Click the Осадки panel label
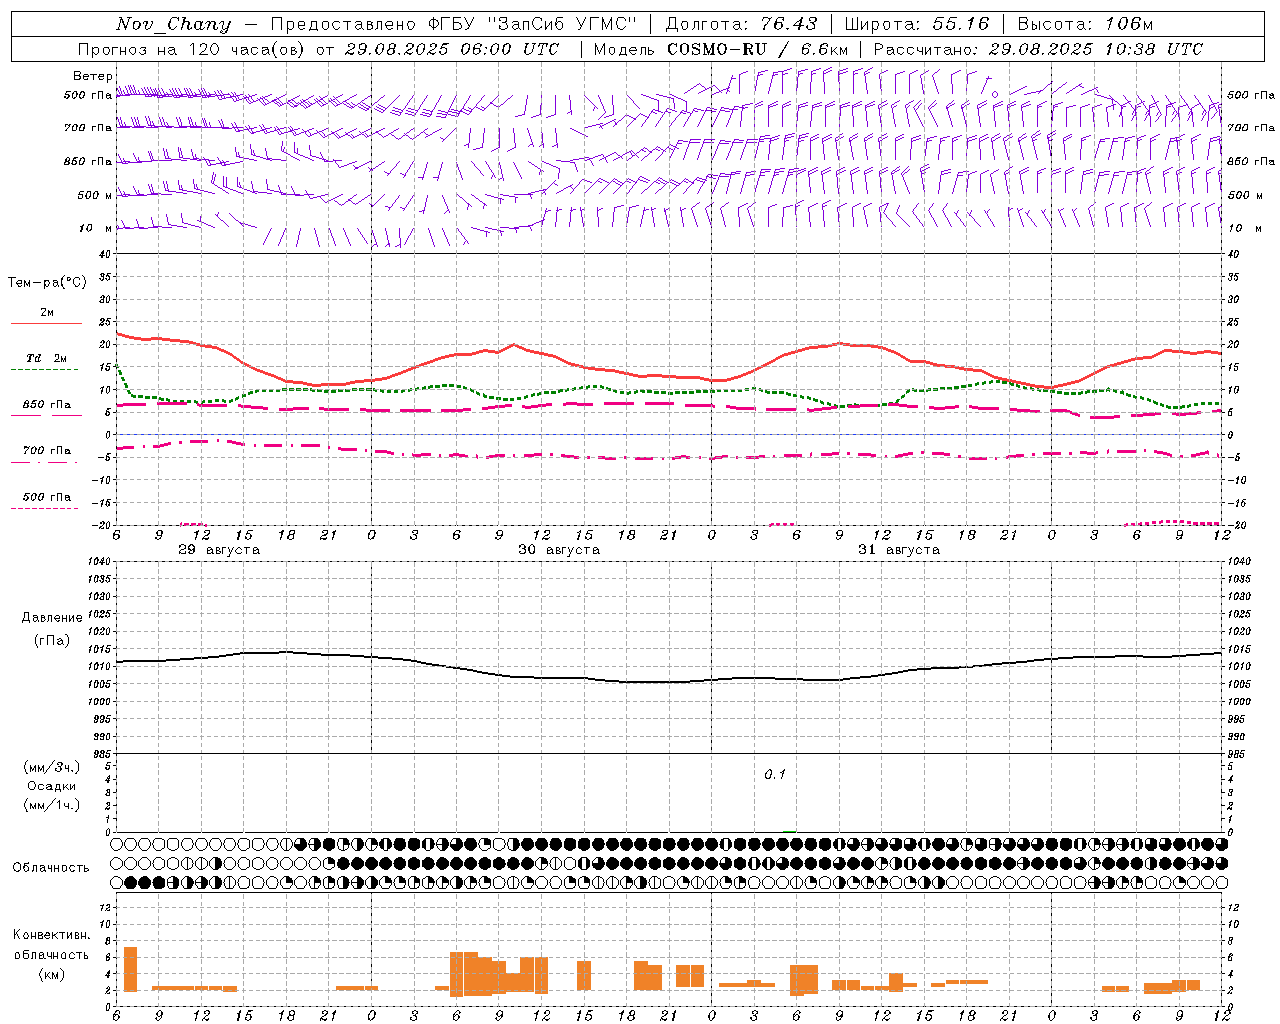Screen dimensions: 1280x1024 coord(52,786)
